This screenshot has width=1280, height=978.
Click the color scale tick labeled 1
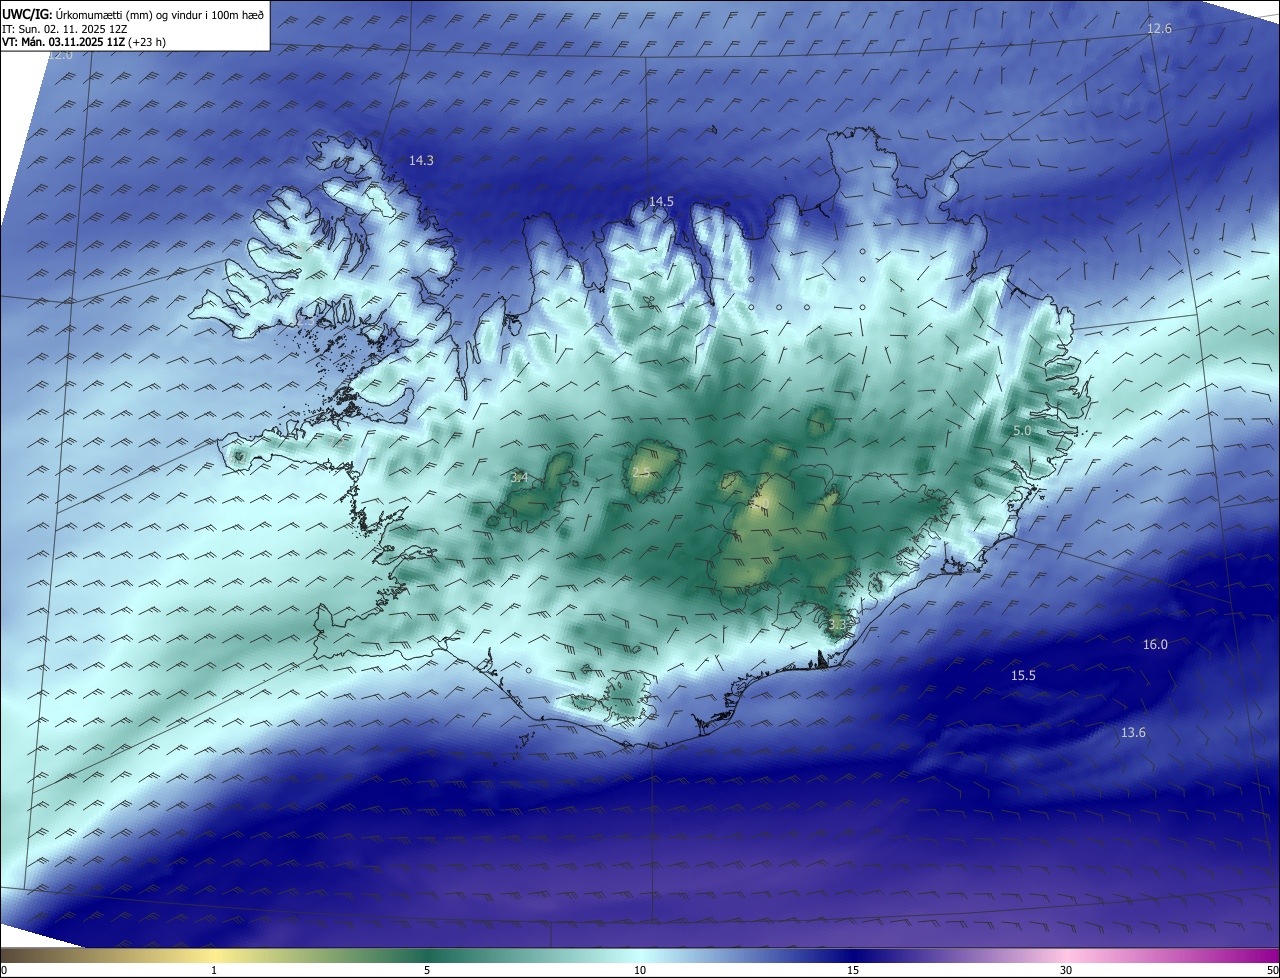tap(214, 970)
